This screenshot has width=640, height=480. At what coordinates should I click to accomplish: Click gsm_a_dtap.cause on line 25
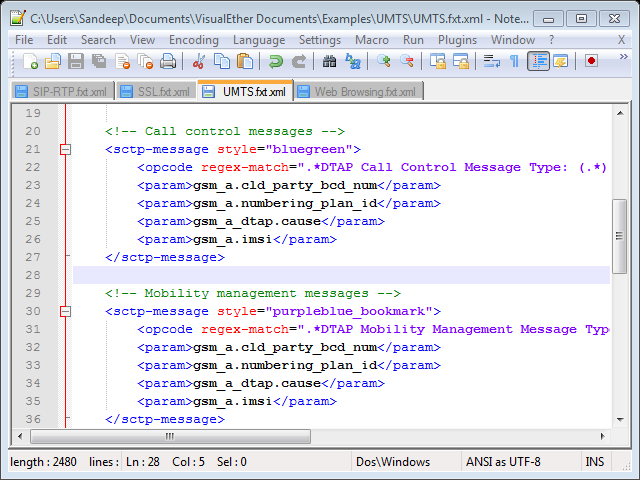[x=257, y=222]
